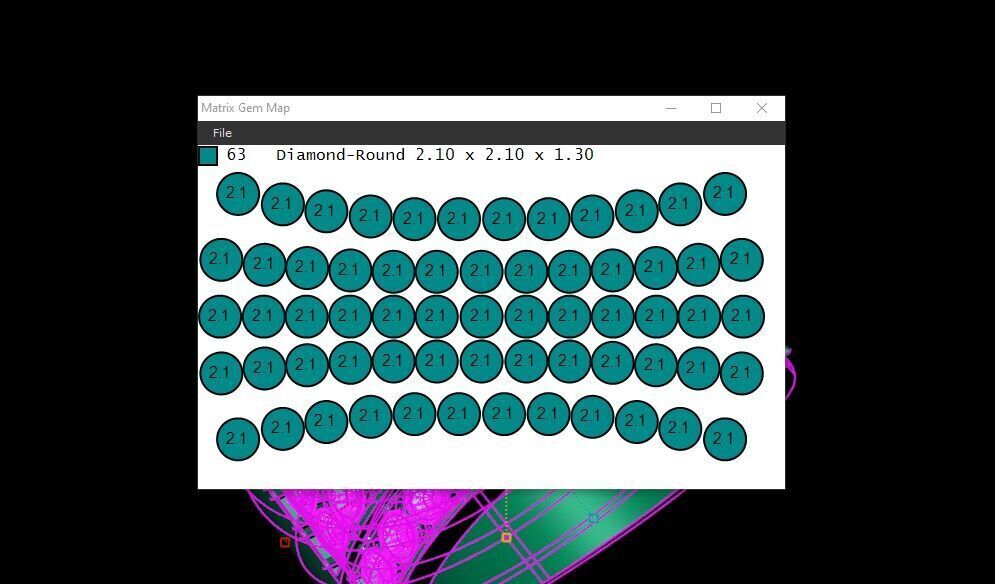Select the teal control point in the viewport
Image resolution: width=995 pixels, height=584 pixels.
(593, 518)
